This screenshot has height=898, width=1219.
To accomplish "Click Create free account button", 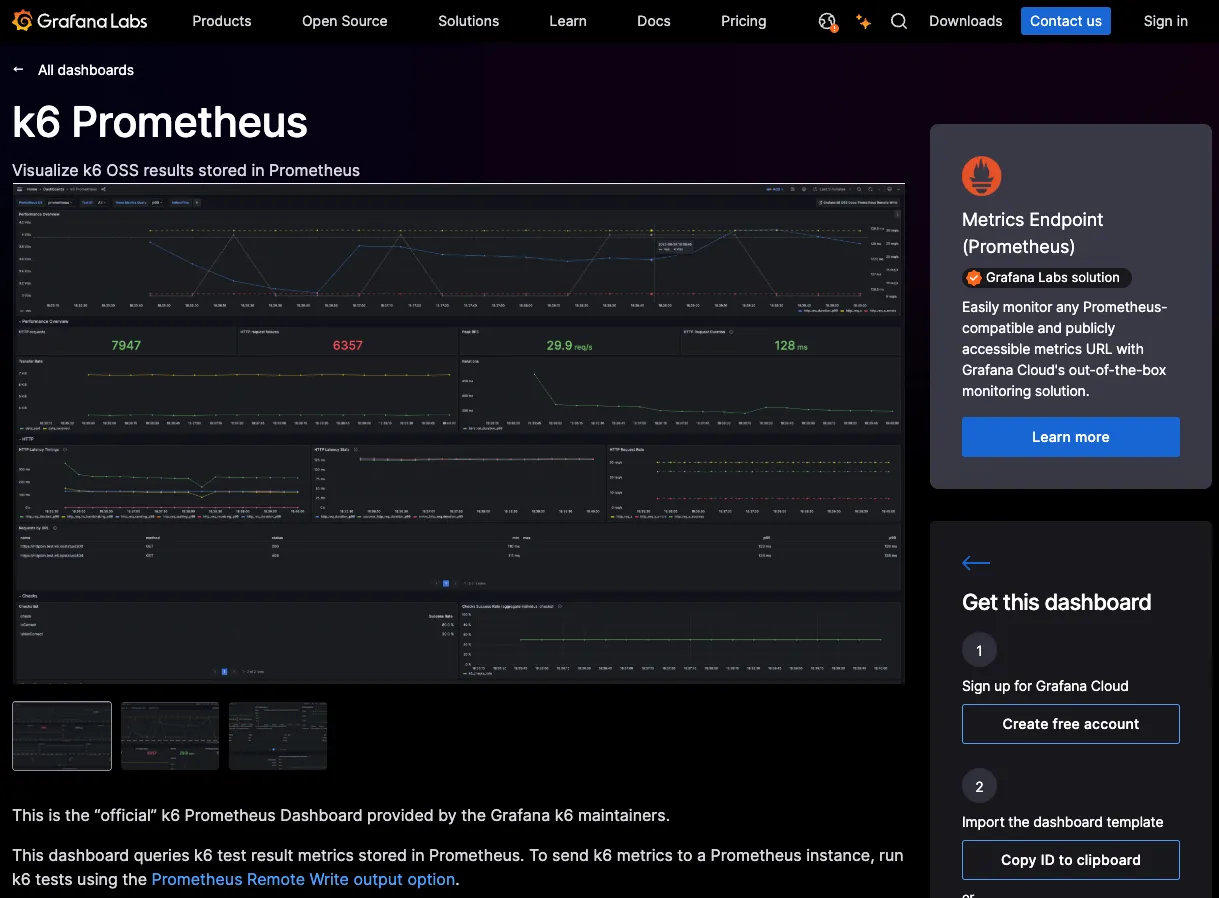I will [x=1071, y=724].
